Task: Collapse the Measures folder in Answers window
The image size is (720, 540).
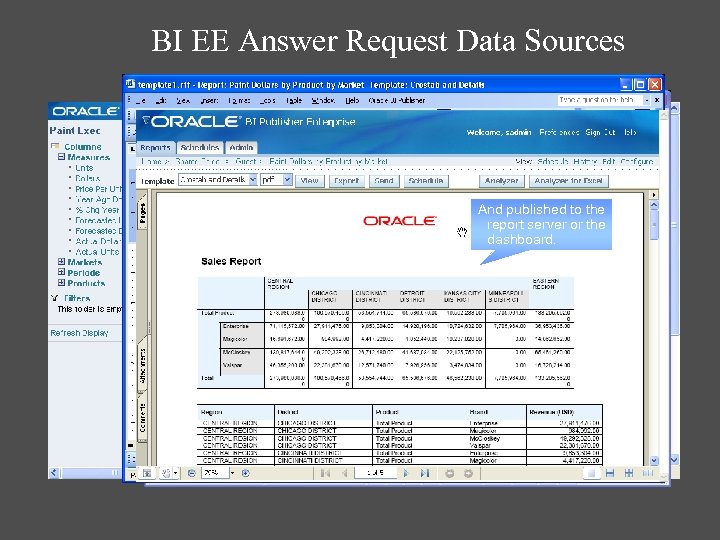Action: pyautogui.click(x=61, y=157)
